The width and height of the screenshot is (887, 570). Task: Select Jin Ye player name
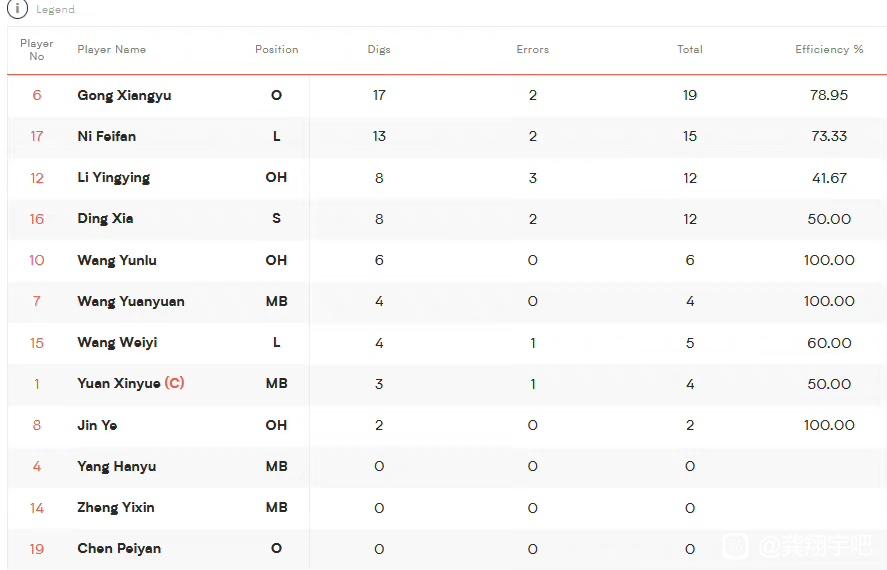tap(97, 425)
